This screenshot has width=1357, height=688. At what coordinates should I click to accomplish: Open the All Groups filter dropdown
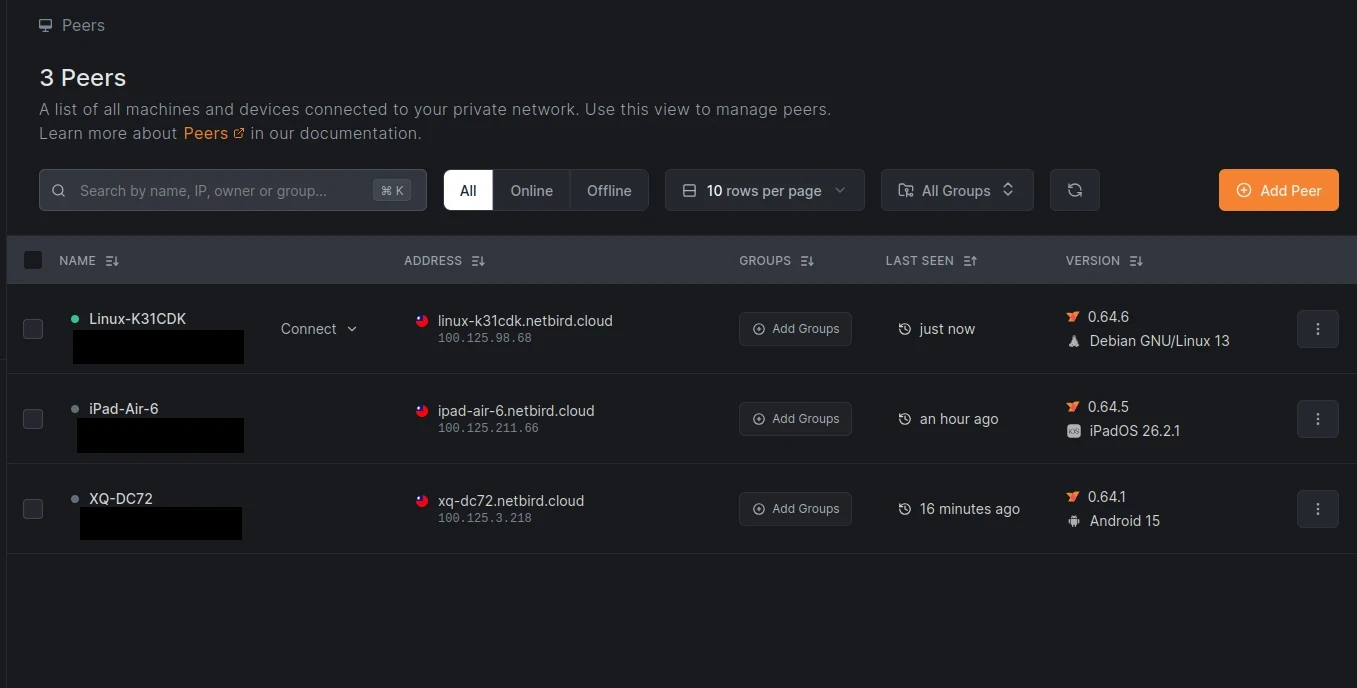click(x=957, y=190)
